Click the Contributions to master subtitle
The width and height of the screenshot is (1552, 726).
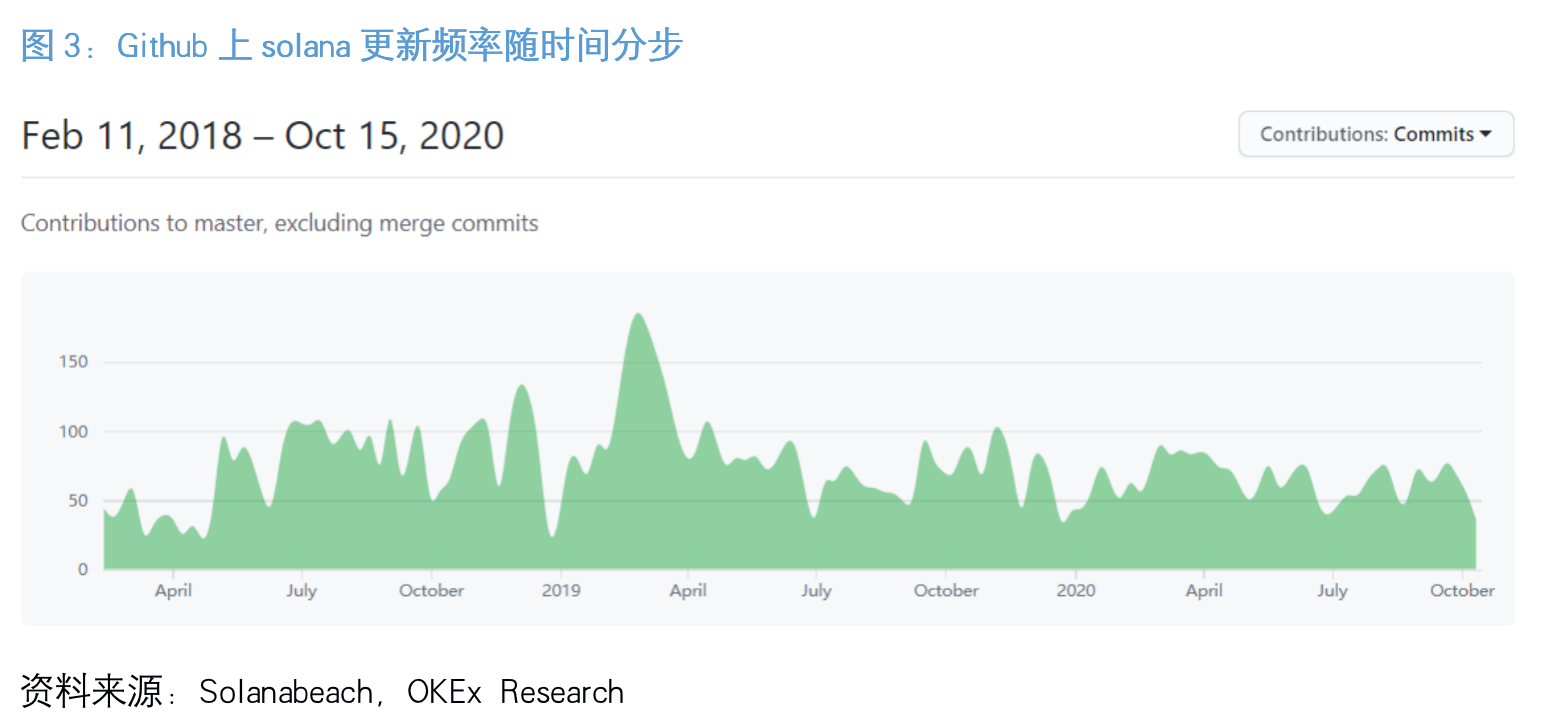pos(279,222)
